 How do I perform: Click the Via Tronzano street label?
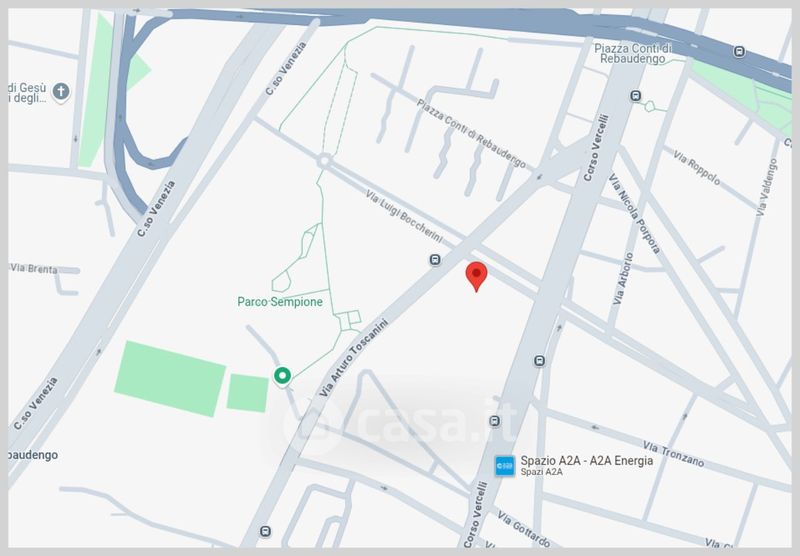673,454
